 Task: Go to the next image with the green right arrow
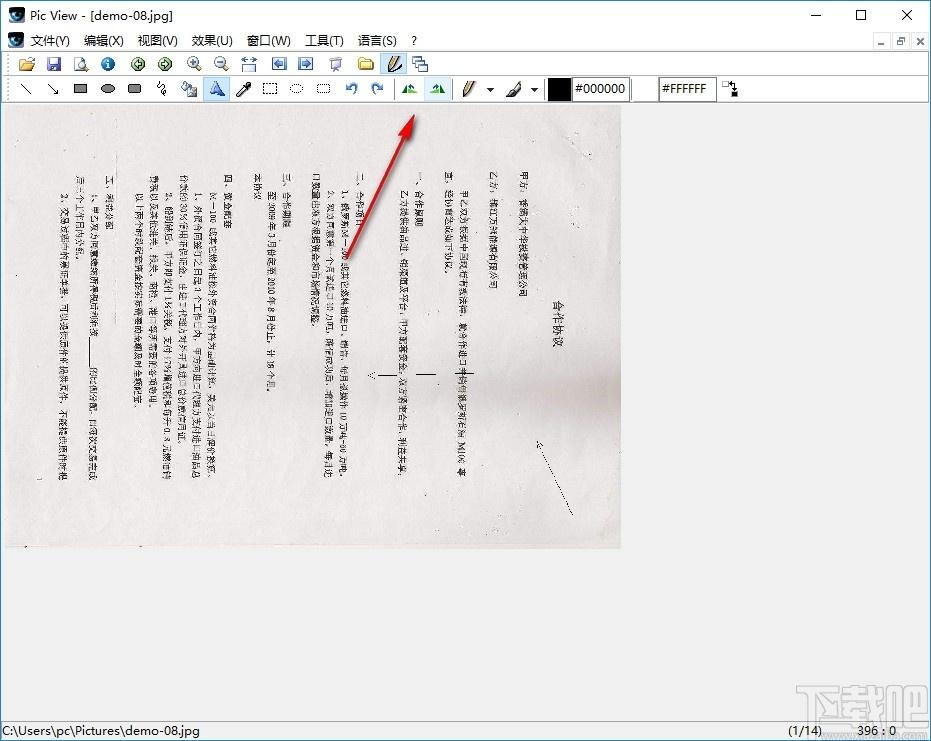coord(165,64)
